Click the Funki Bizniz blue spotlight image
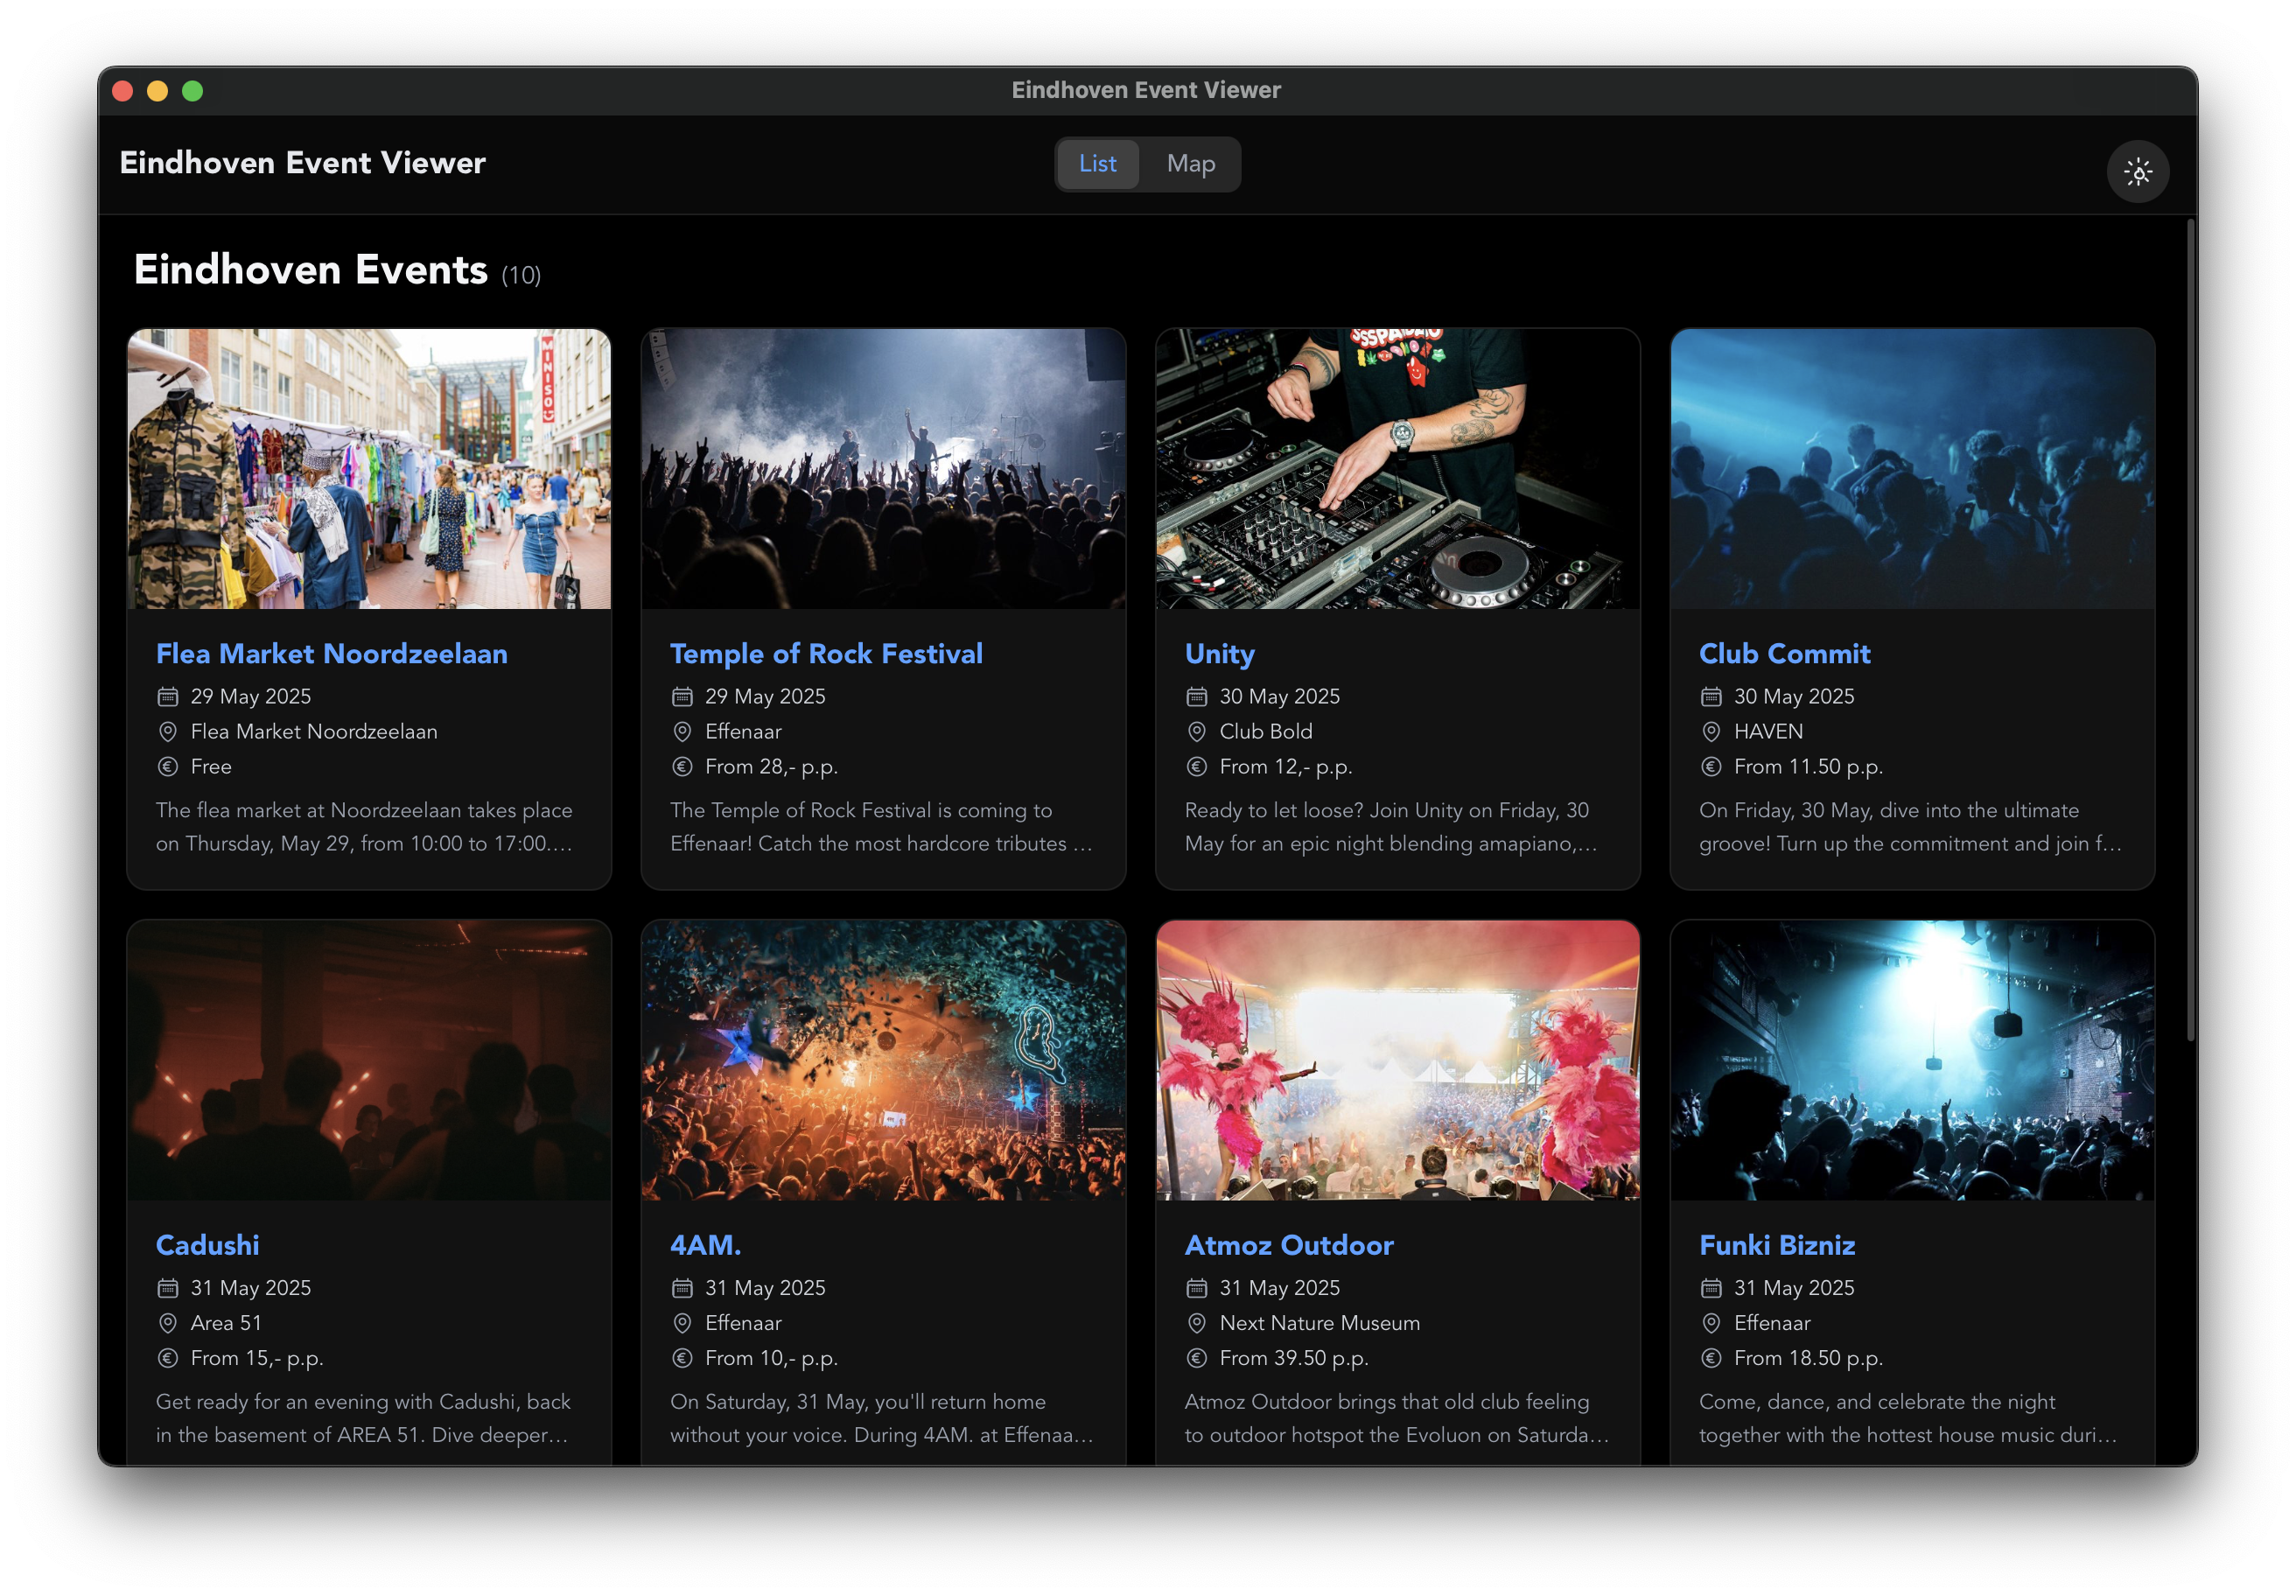The width and height of the screenshot is (2296, 1596). point(1911,1060)
